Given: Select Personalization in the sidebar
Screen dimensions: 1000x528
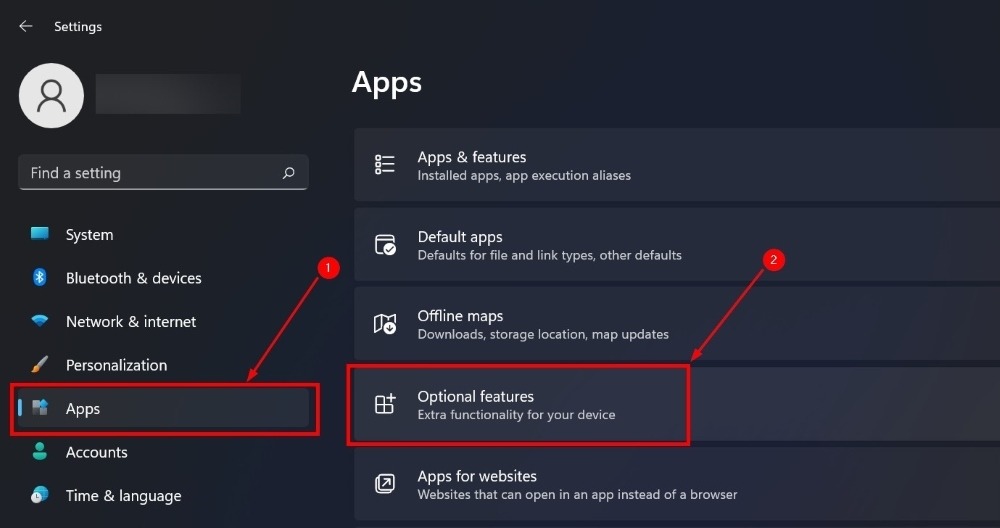Looking at the screenshot, I should point(116,365).
